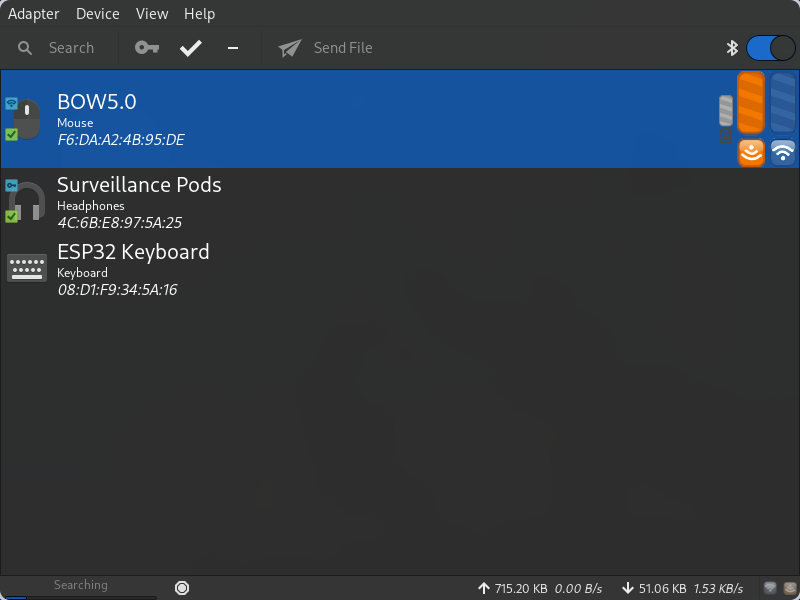Open the Device menu
This screenshot has width=800, height=600.
coord(97,14)
